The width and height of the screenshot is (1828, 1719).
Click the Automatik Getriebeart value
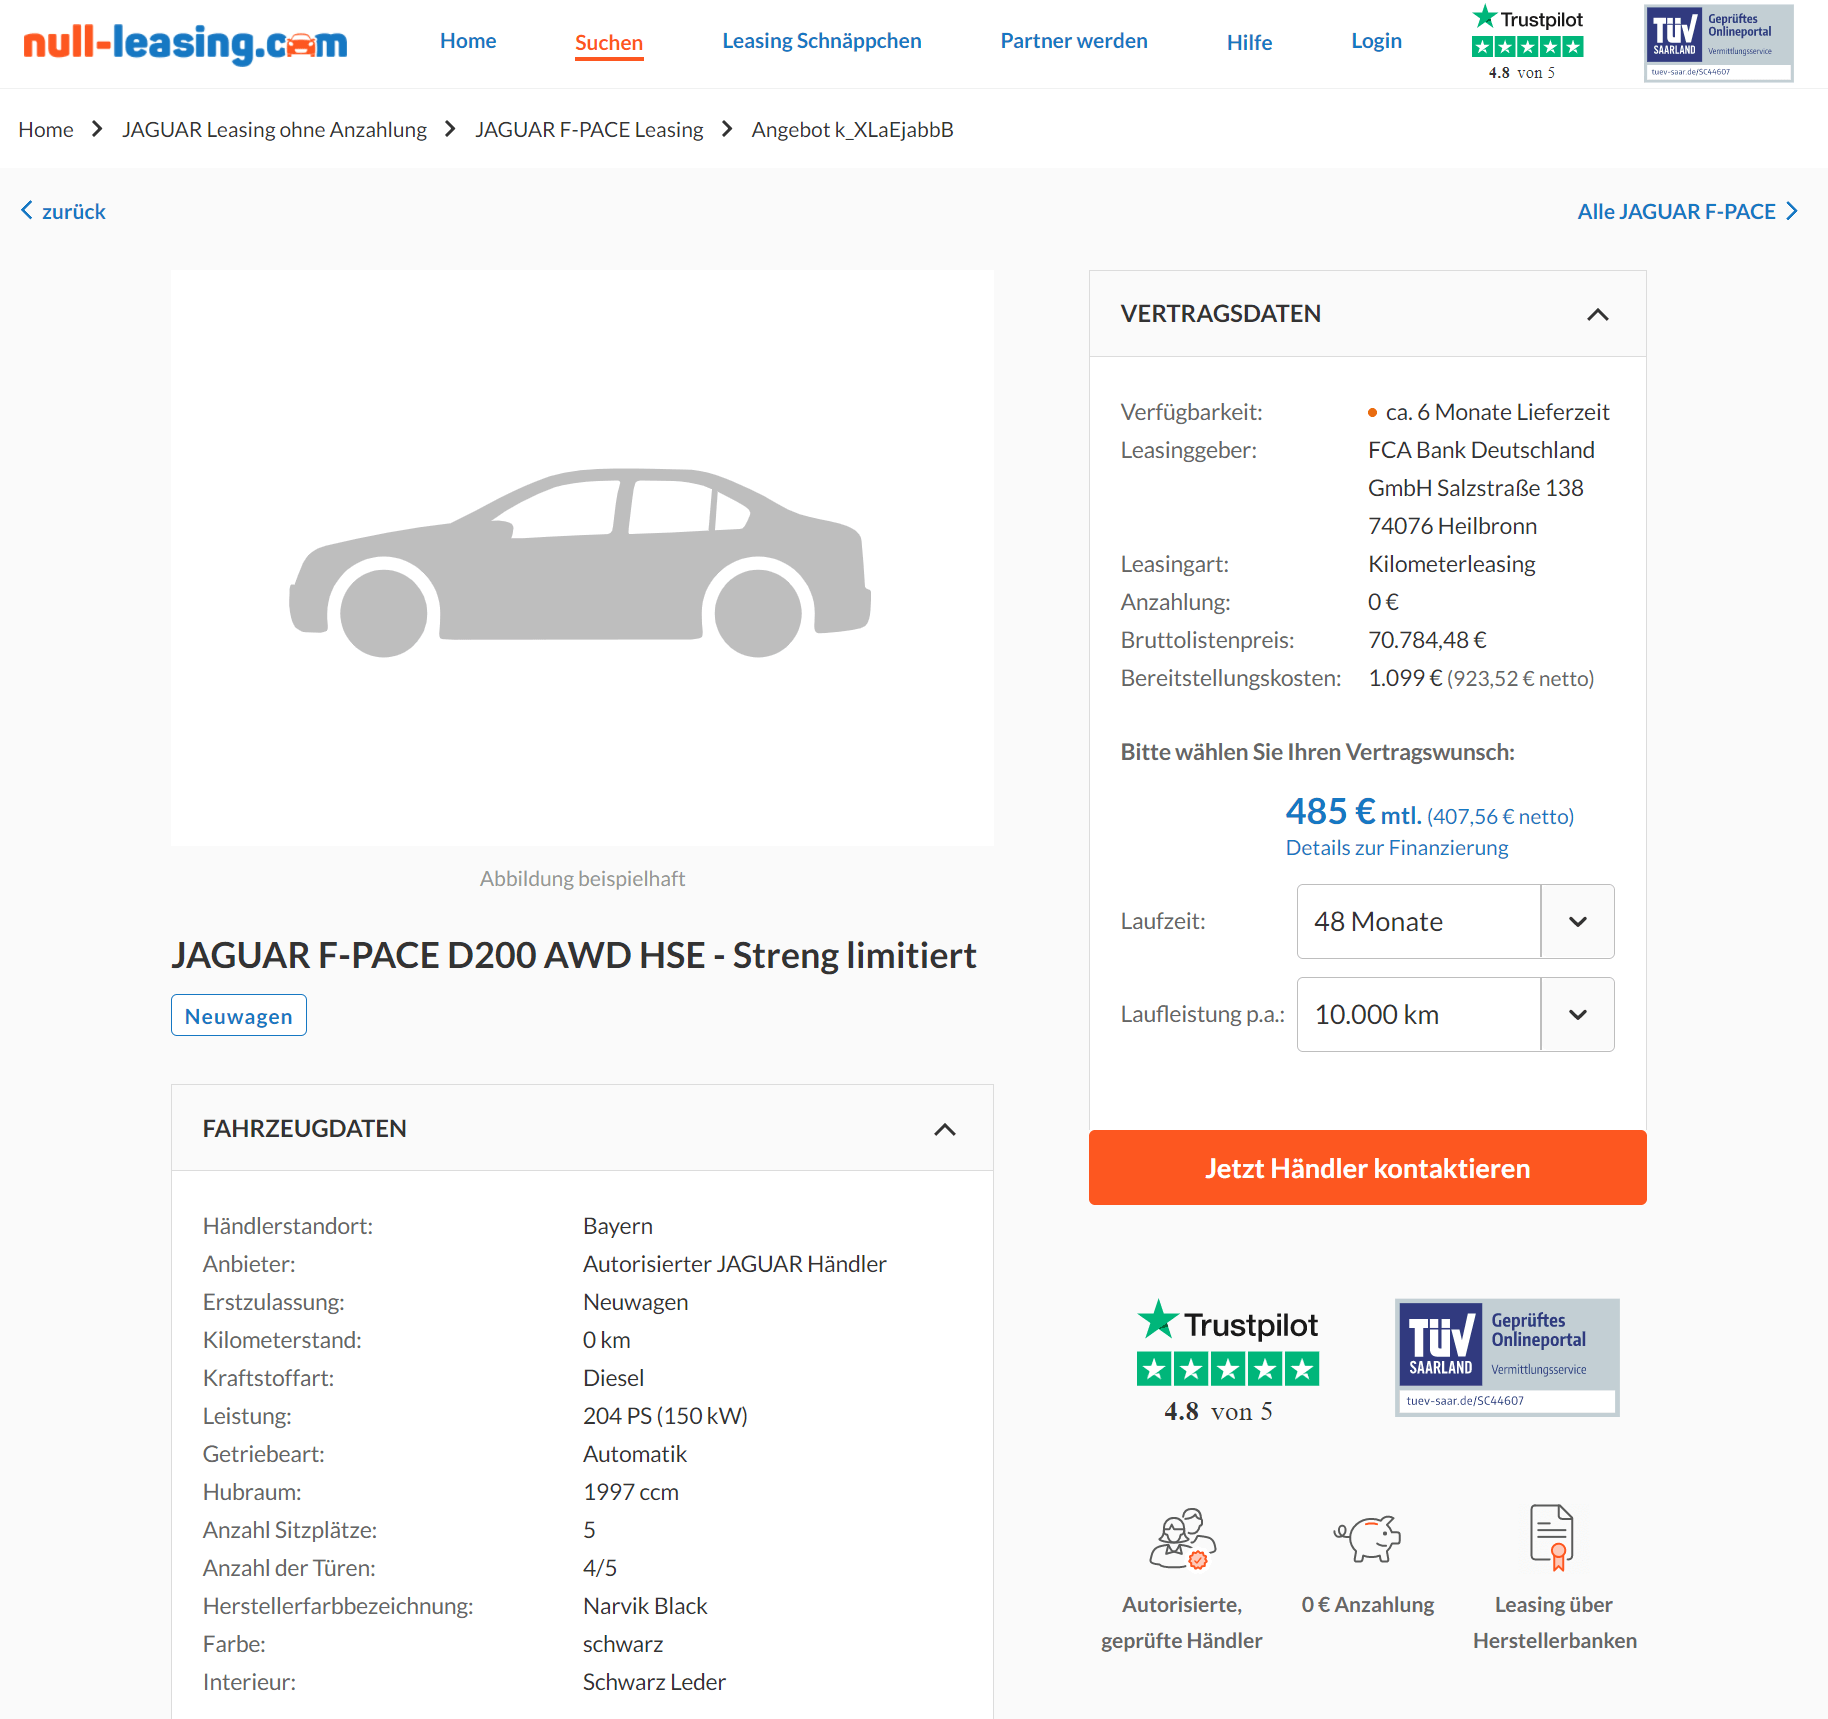coord(635,1454)
